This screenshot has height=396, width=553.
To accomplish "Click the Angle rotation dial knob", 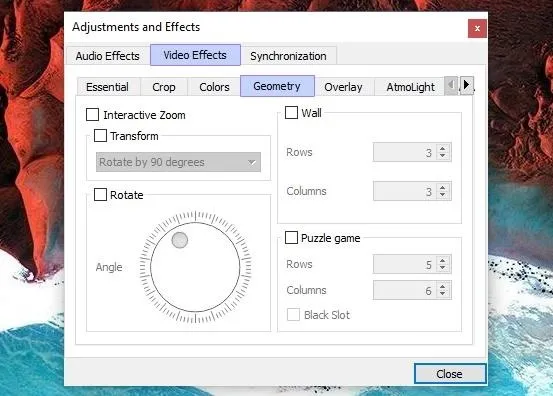I will [x=180, y=240].
